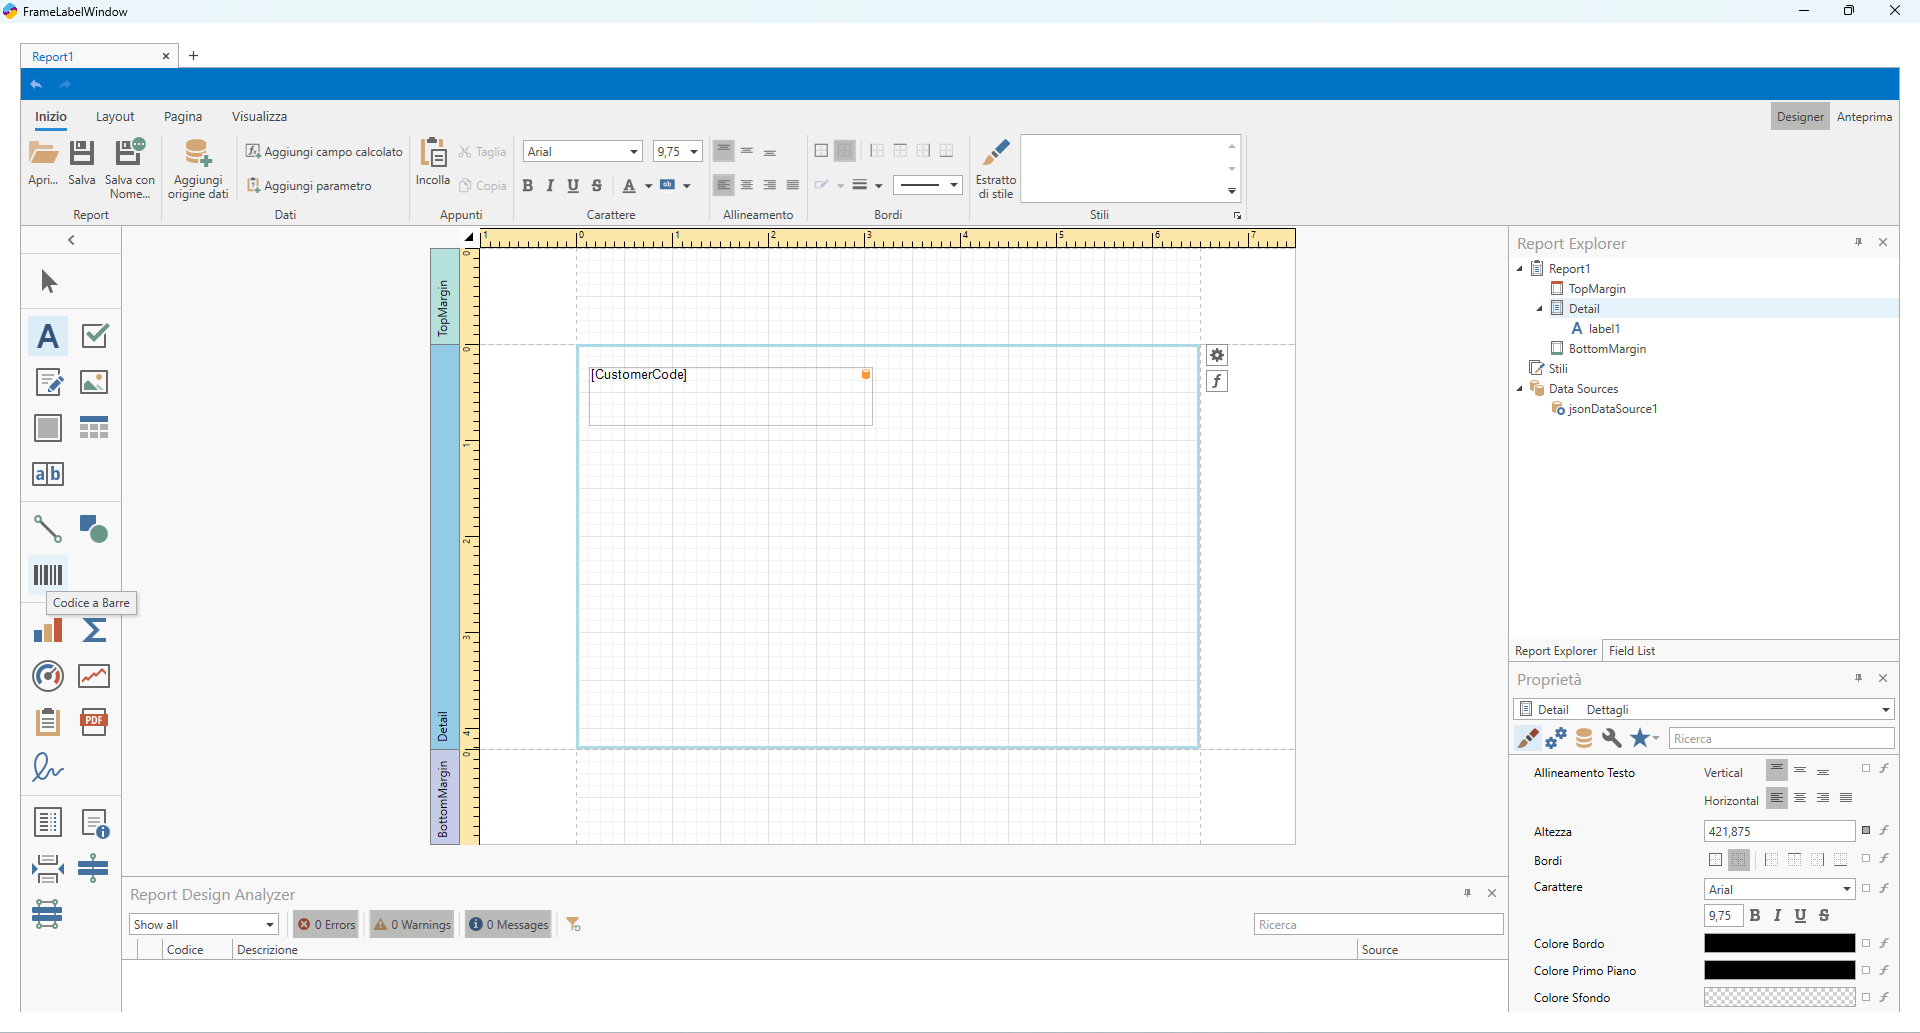Set Horizontal alignment to center in Proprietà
The image size is (1920, 1033).
[1800, 798]
